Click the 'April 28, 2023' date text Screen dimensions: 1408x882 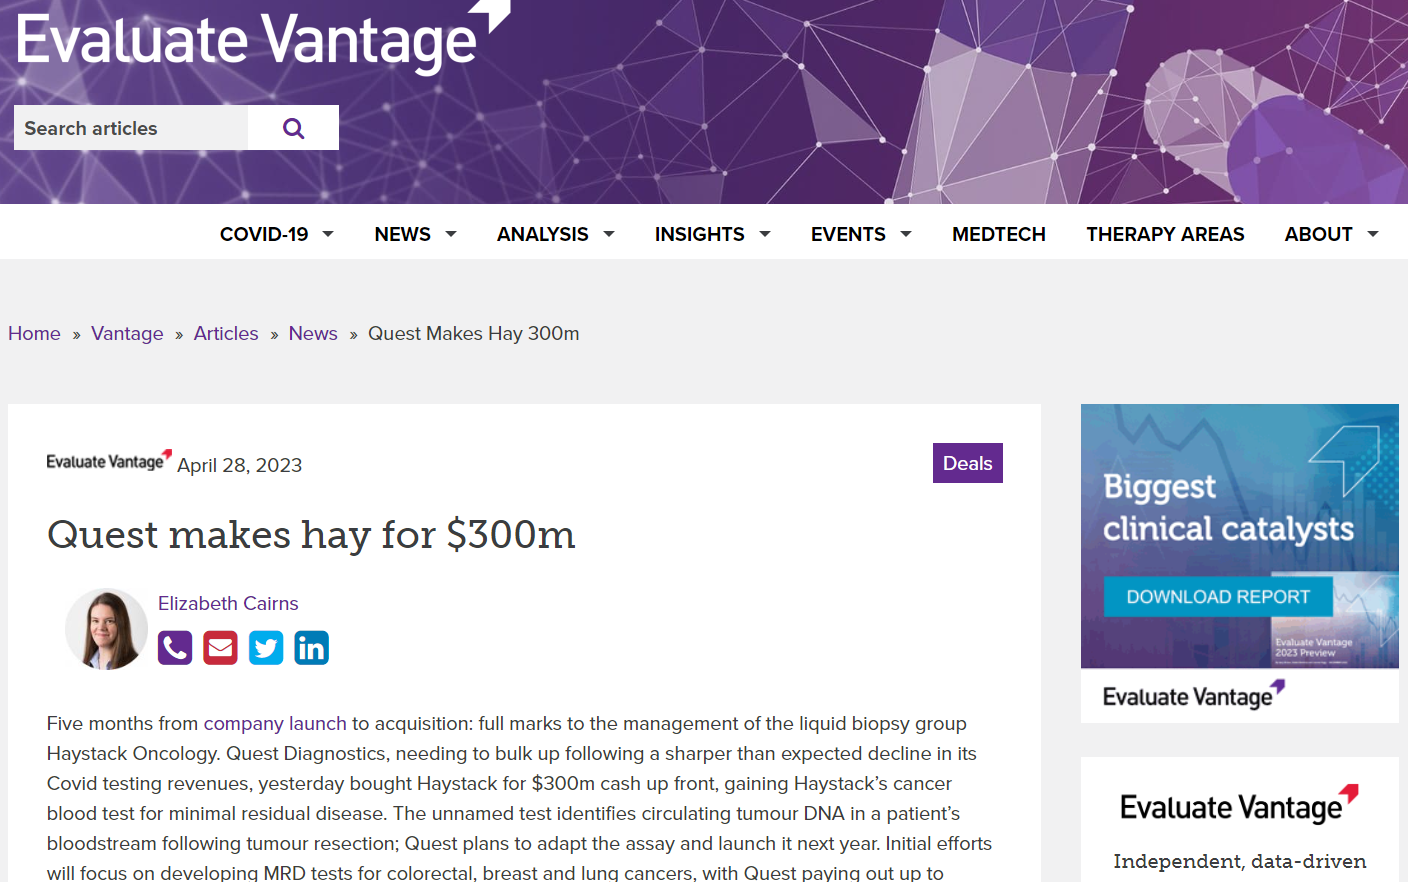click(x=240, y=465)
